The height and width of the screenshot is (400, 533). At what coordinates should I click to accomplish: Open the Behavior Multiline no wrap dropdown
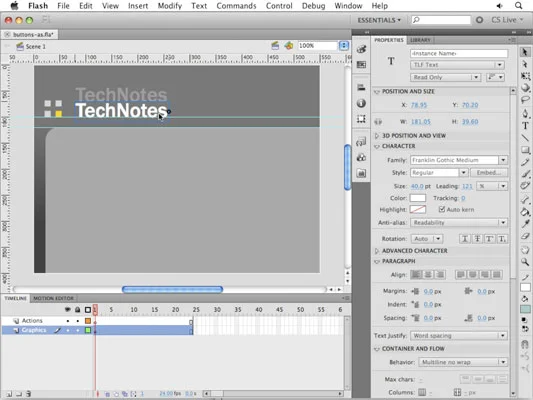[x=463, y=362]
